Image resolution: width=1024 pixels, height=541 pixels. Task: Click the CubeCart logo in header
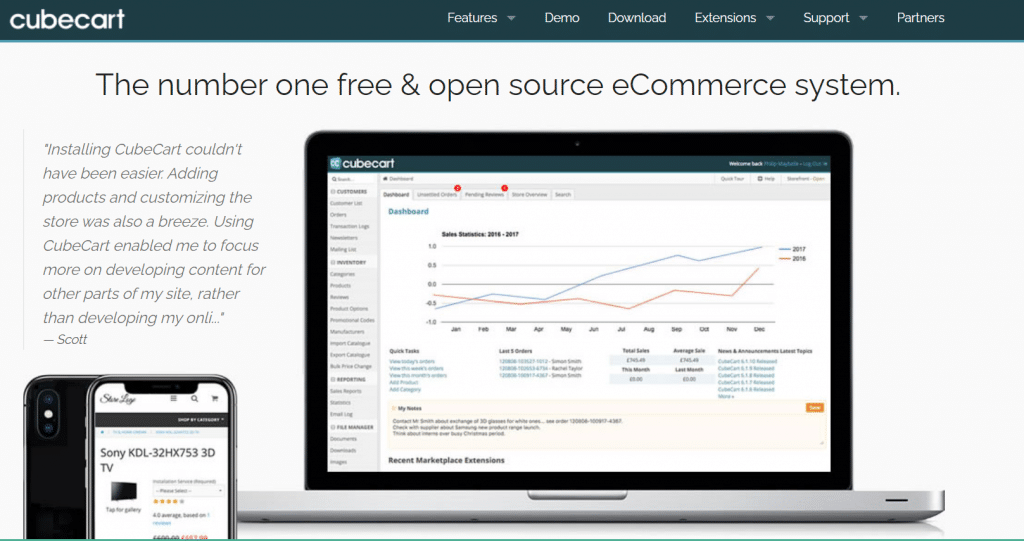(67, 18)
